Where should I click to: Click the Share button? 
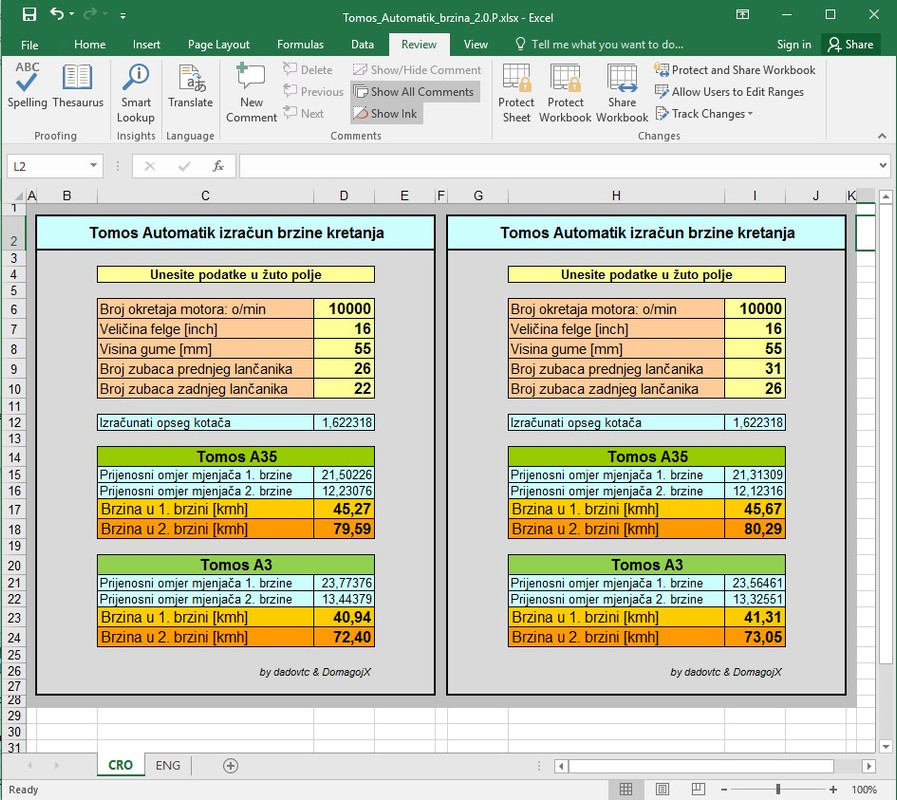(851, 45)
